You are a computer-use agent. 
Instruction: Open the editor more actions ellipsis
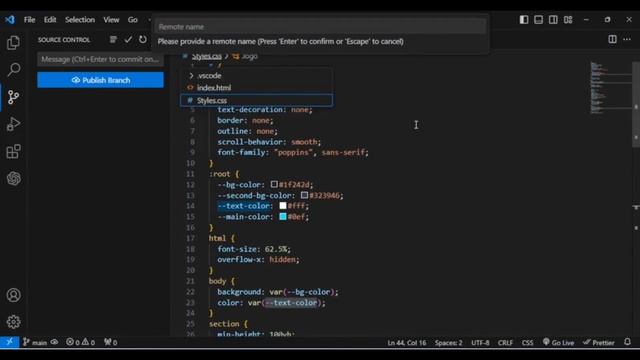pos(627,39)
